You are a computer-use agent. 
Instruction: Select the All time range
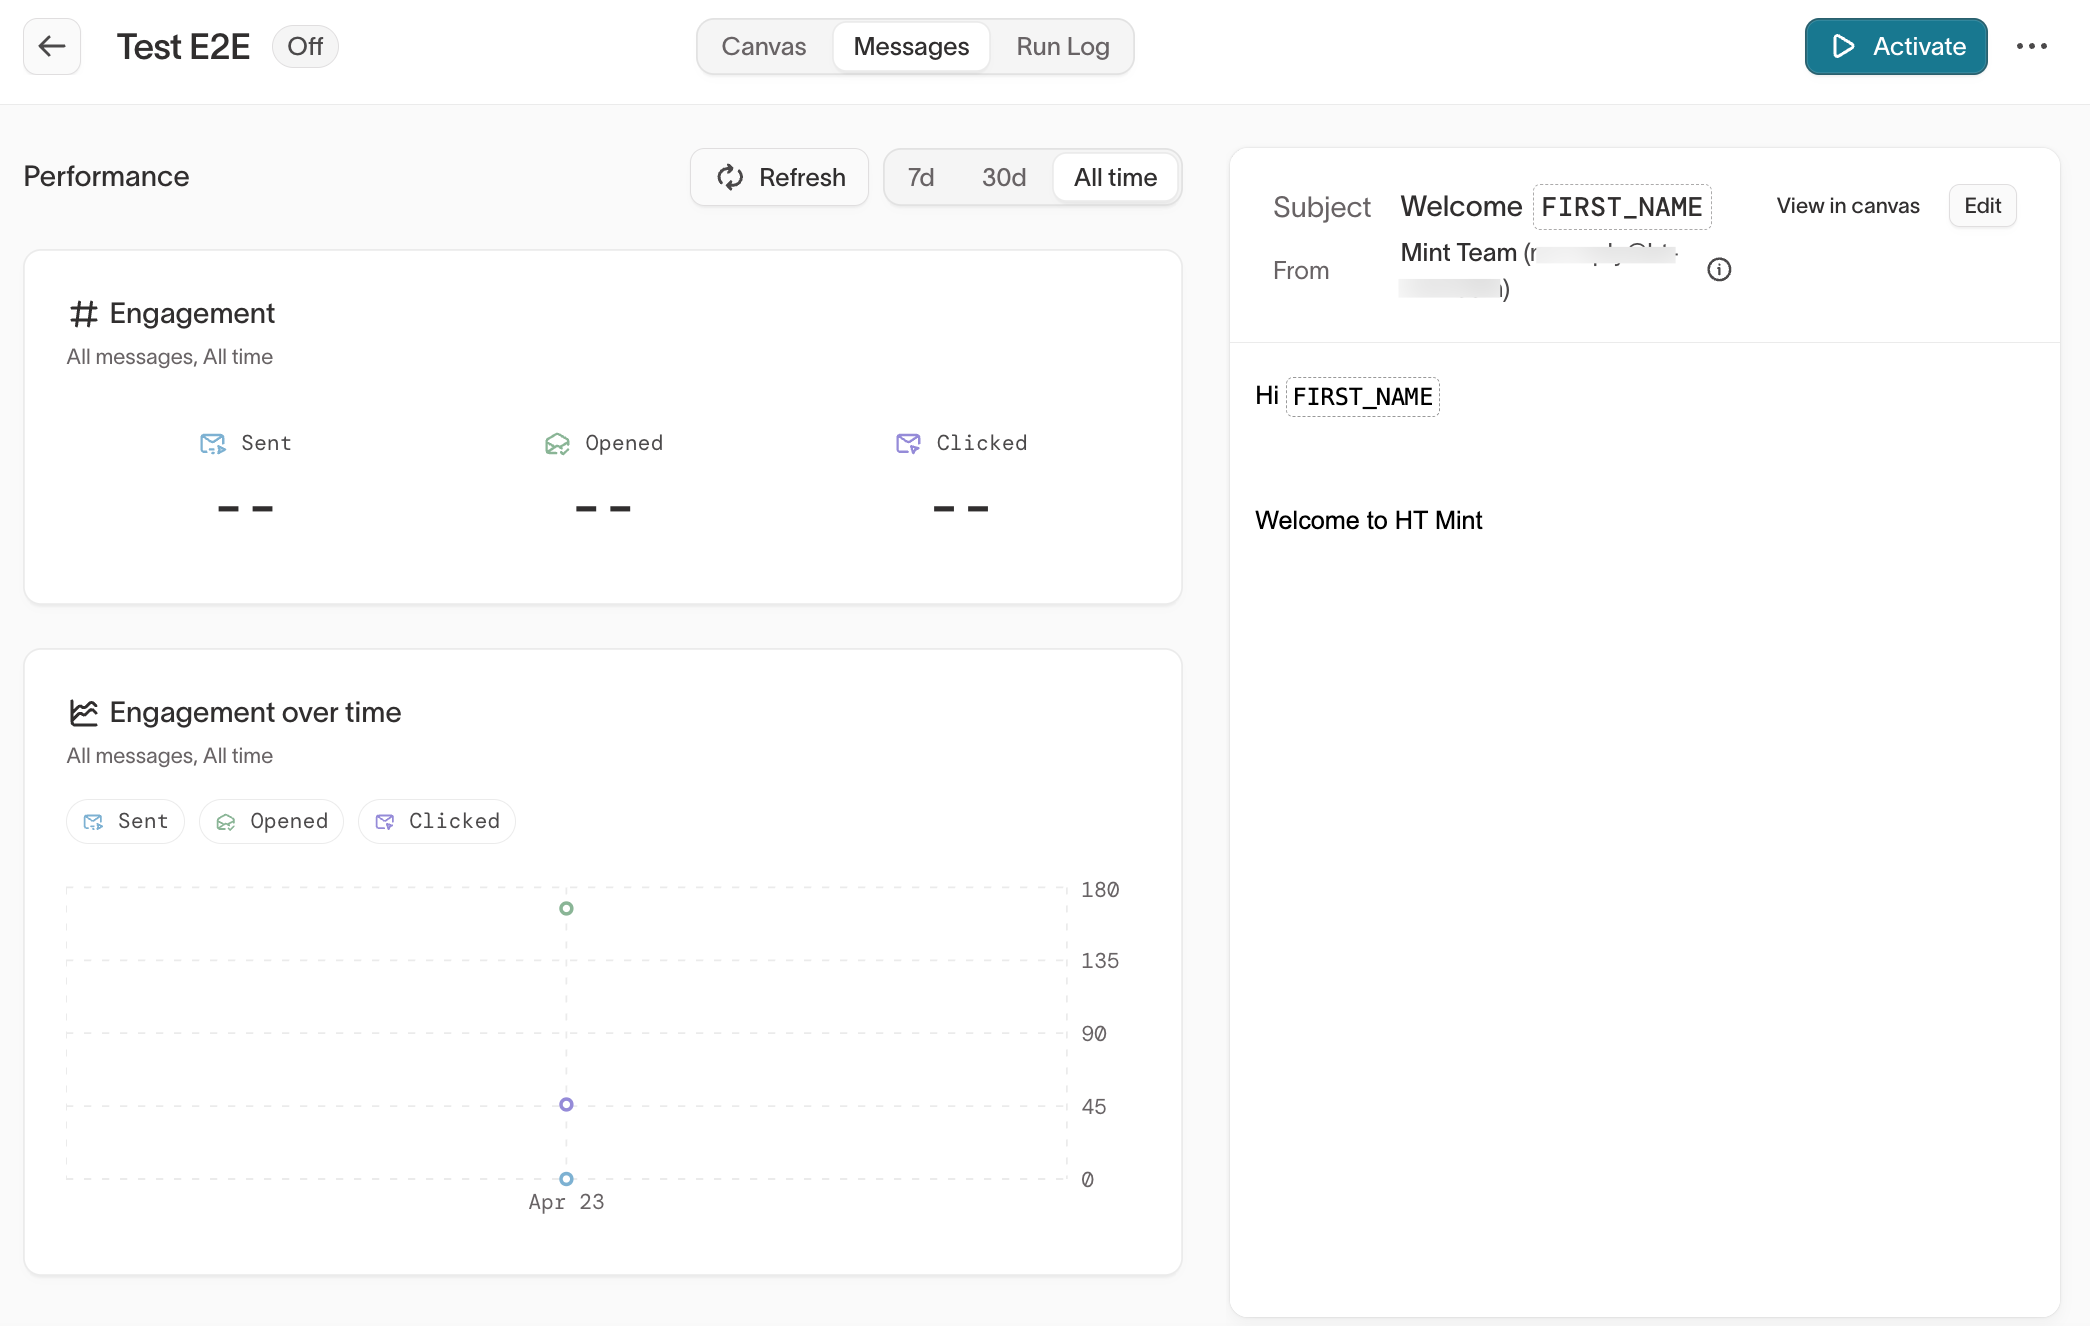(1115, 177)
